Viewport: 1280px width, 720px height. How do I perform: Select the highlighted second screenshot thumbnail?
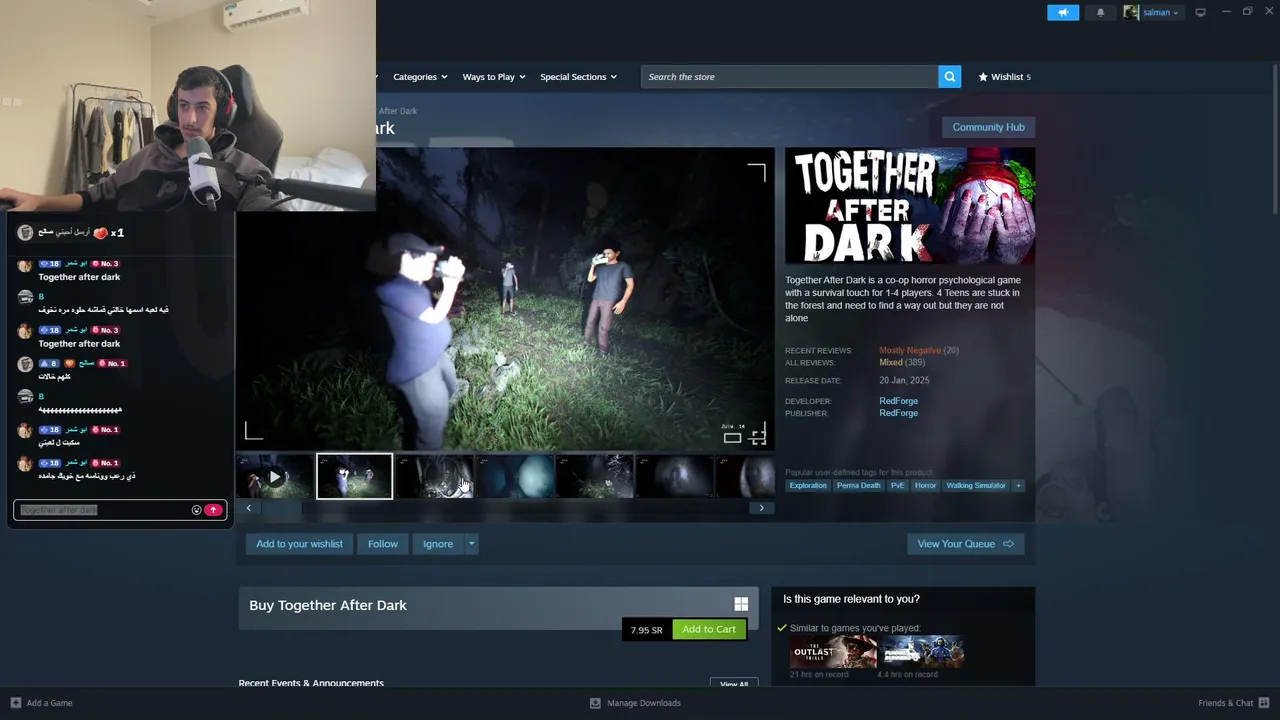355,477
